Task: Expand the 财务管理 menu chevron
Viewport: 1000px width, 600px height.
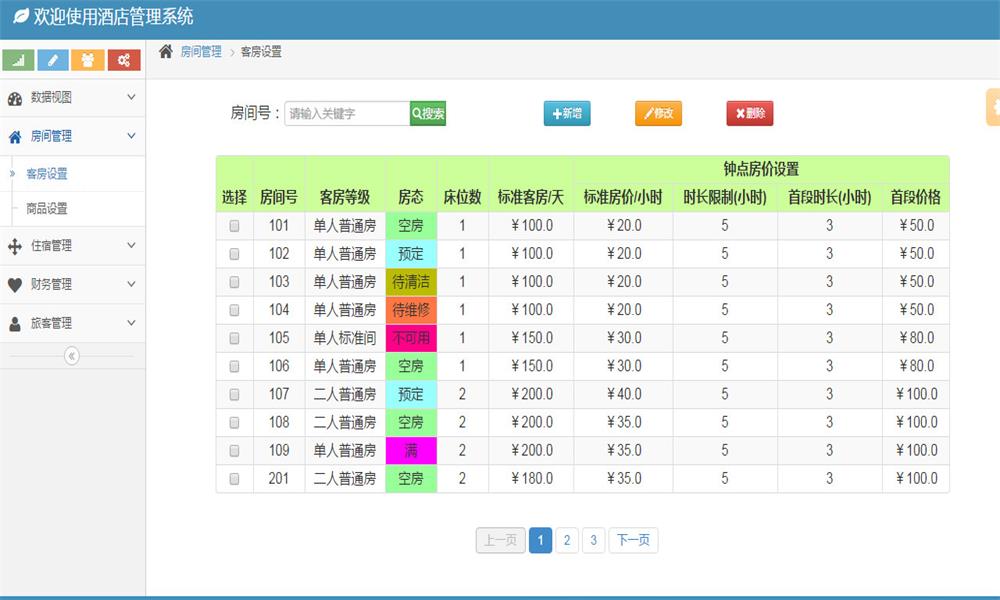Action: (131, 284)
